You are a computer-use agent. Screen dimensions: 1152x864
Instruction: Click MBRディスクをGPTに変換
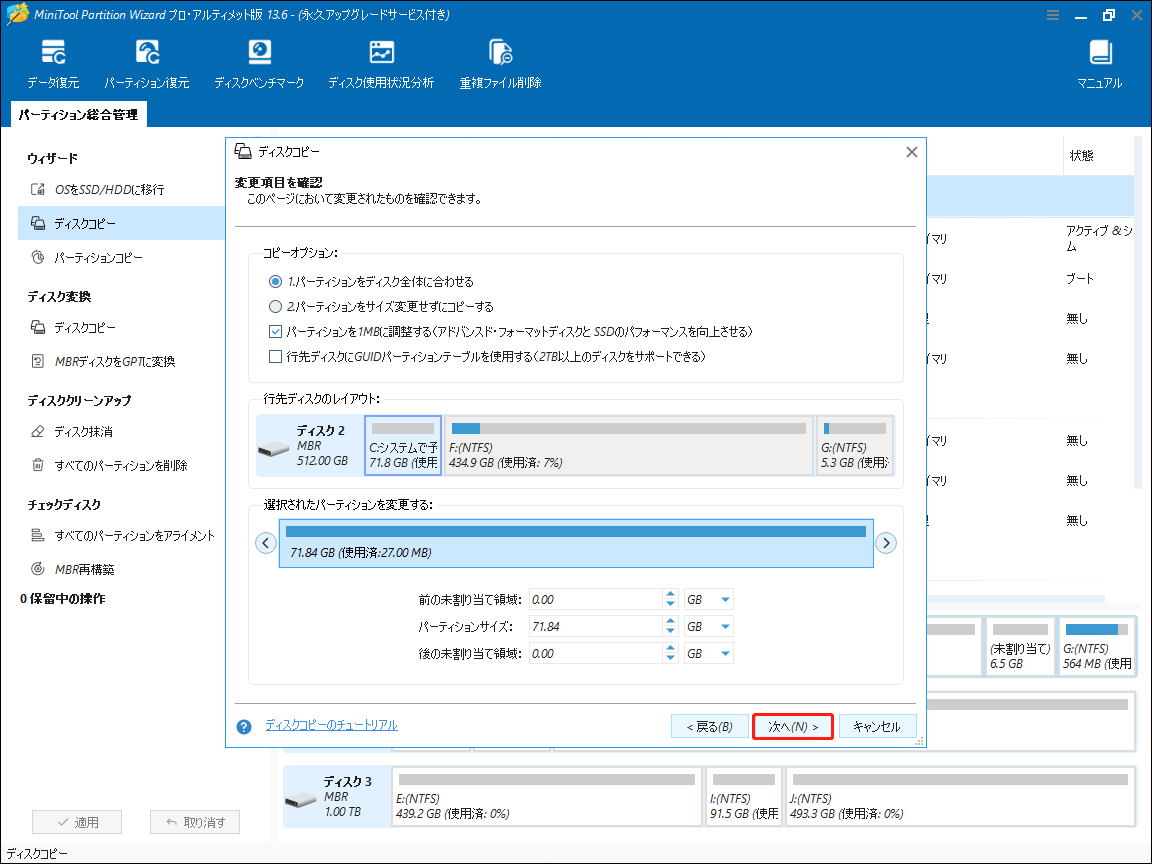point(103,361)
